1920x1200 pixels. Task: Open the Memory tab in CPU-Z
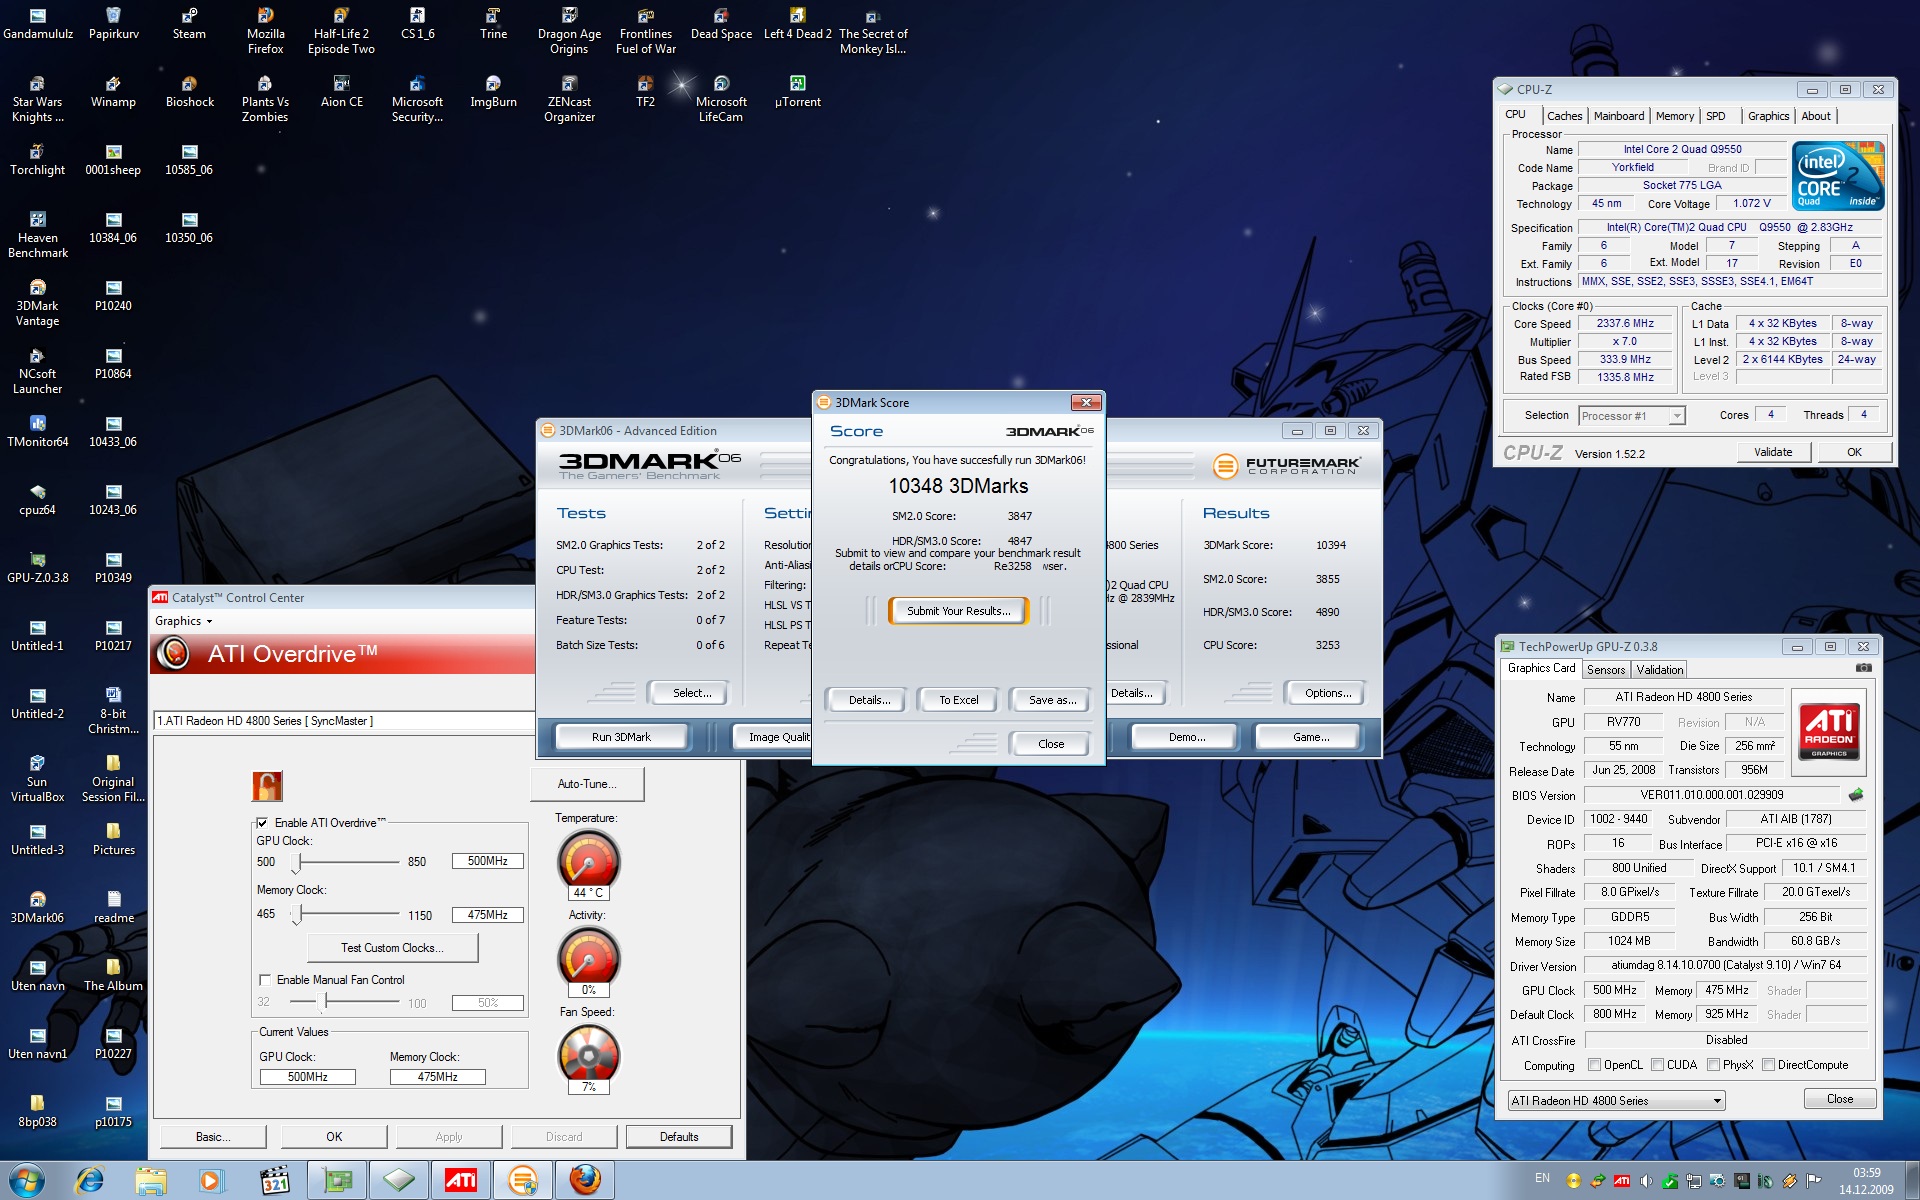pyautogui.click(x=1674, y=116)
